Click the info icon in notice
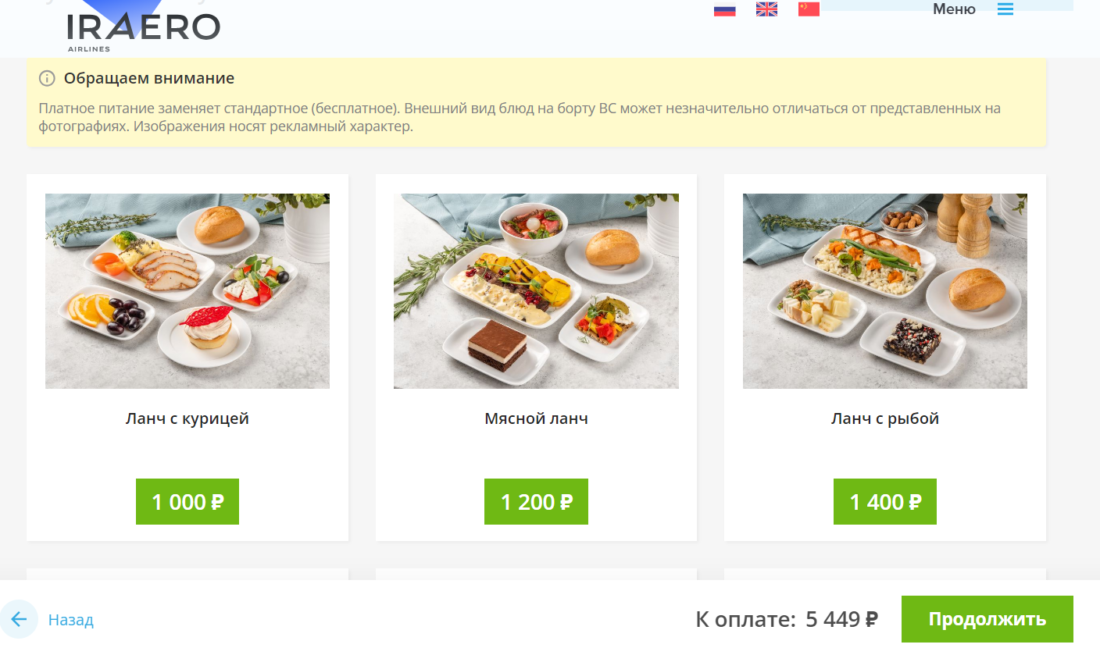 [x=47, y=78]
